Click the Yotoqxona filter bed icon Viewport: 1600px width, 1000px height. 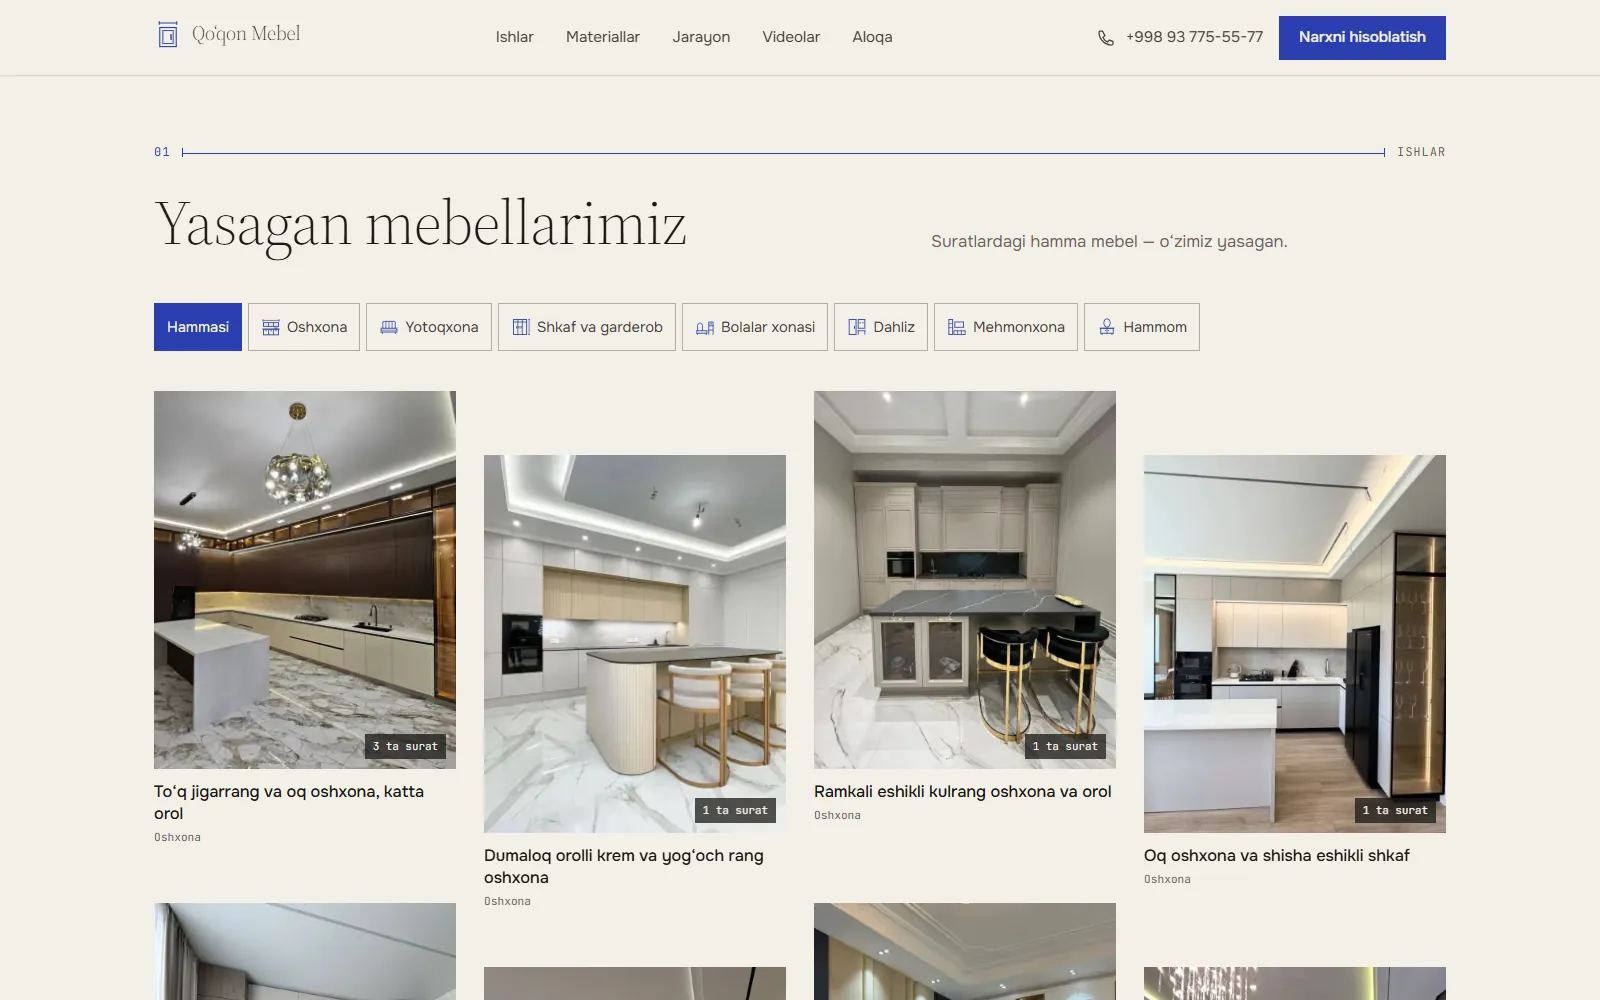pyautogui.click(x=389, y=327)
